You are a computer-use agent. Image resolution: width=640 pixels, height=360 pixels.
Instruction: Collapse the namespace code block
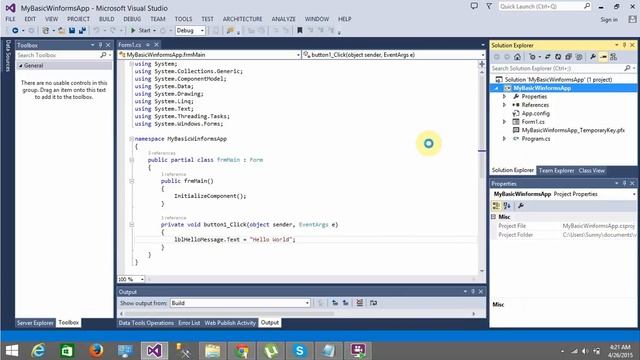[x=131, y=139]
